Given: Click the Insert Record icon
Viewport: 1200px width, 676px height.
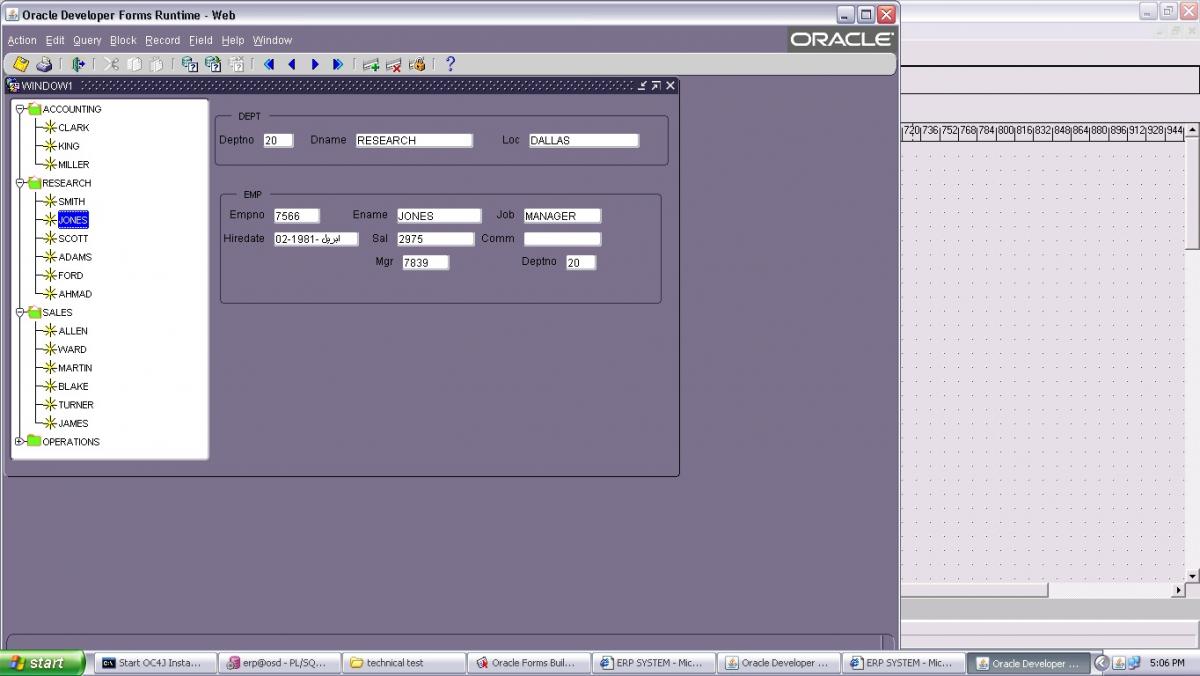Looking at the screenshot, I should [371, 64].
